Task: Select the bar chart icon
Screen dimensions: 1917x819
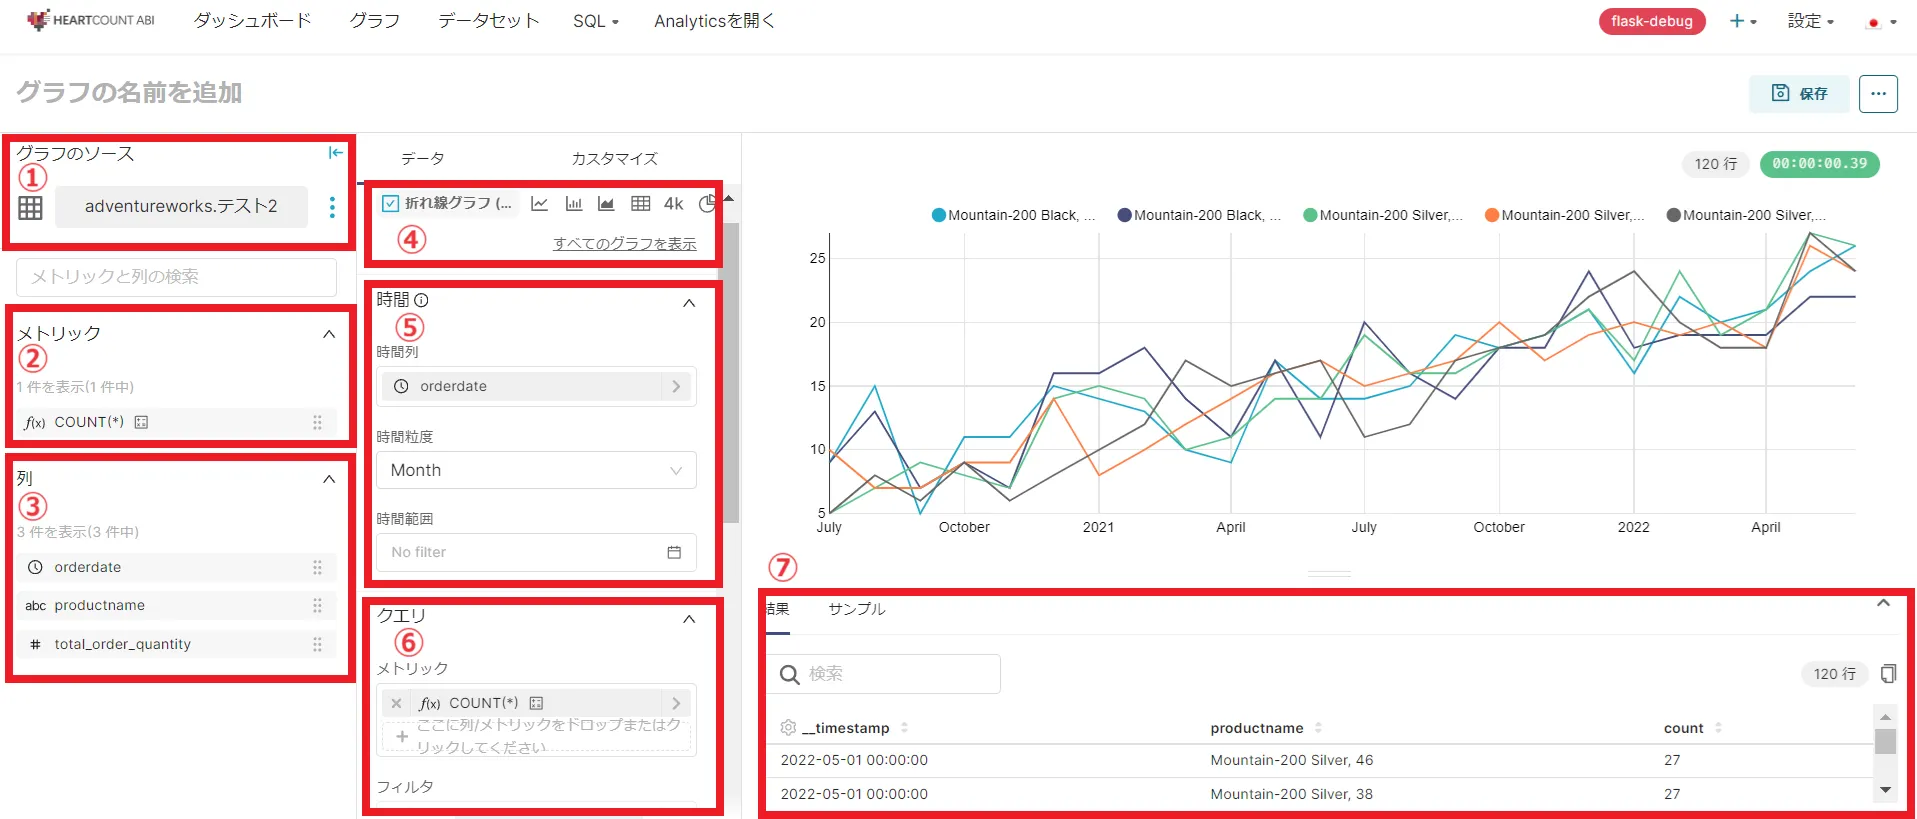Action: click(574, 204)
